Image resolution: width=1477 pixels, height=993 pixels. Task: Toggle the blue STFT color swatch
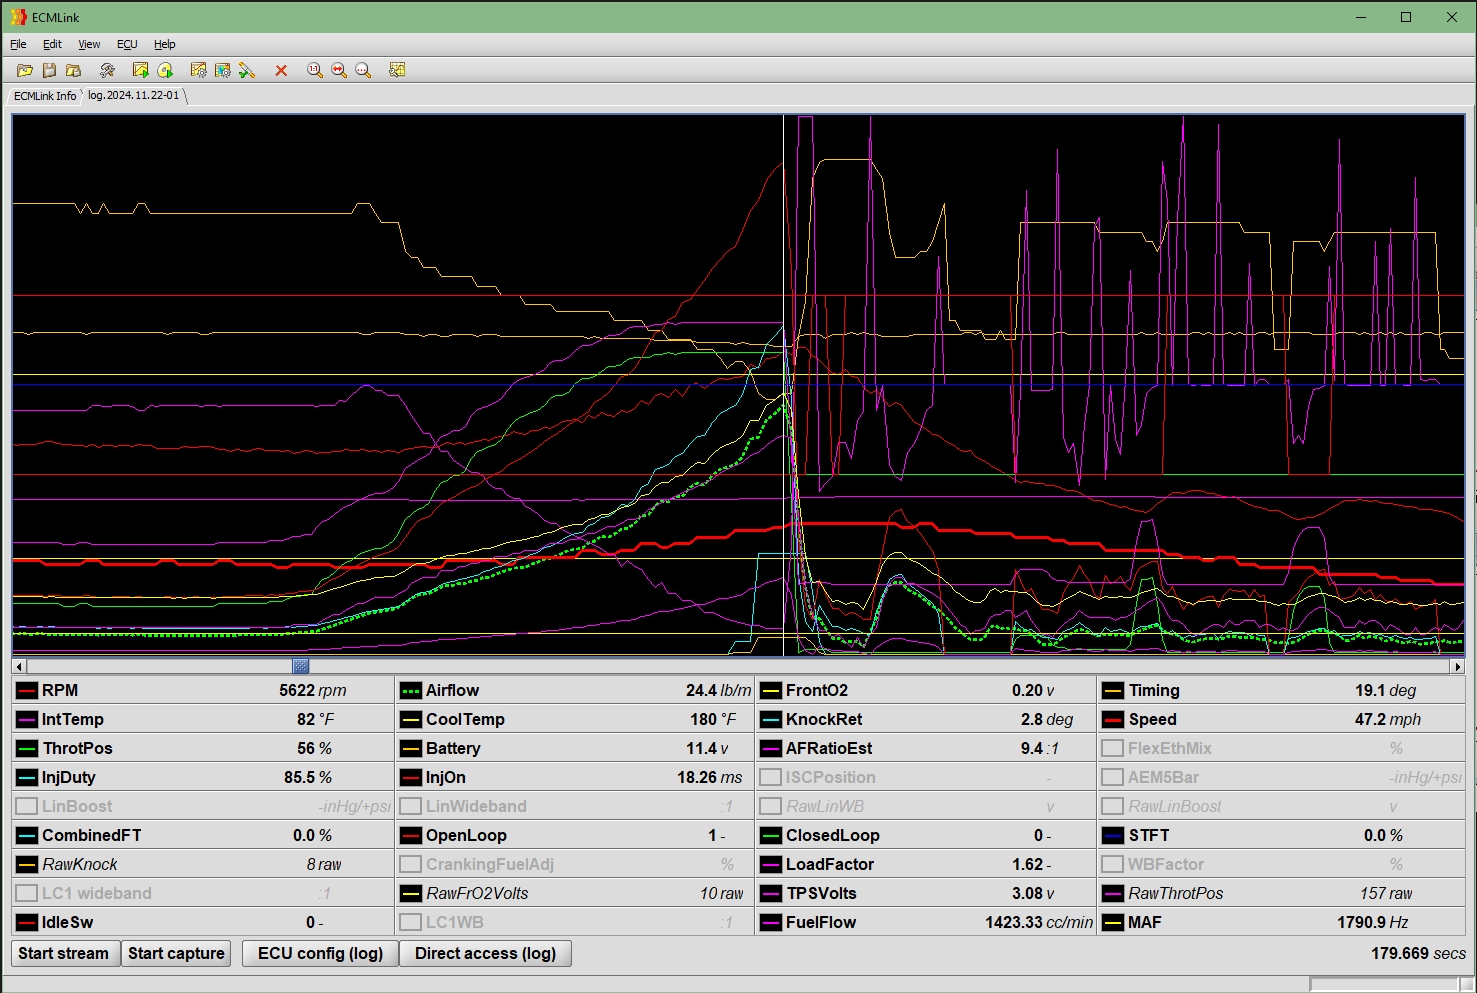[x=1113, y=835]
